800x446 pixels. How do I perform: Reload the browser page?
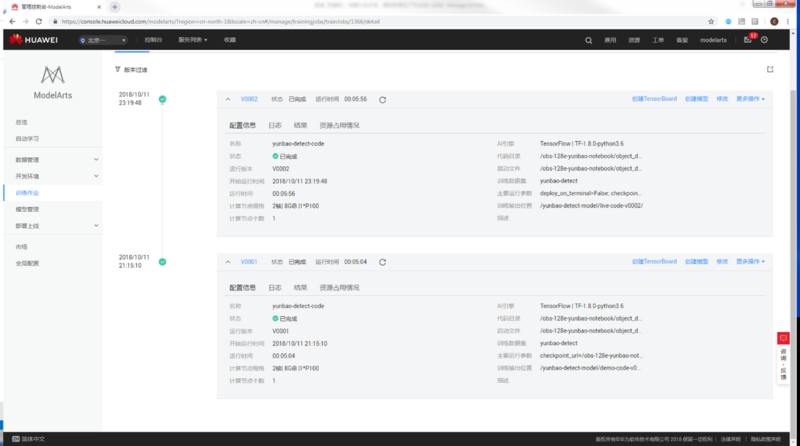(x=39, y=21)
